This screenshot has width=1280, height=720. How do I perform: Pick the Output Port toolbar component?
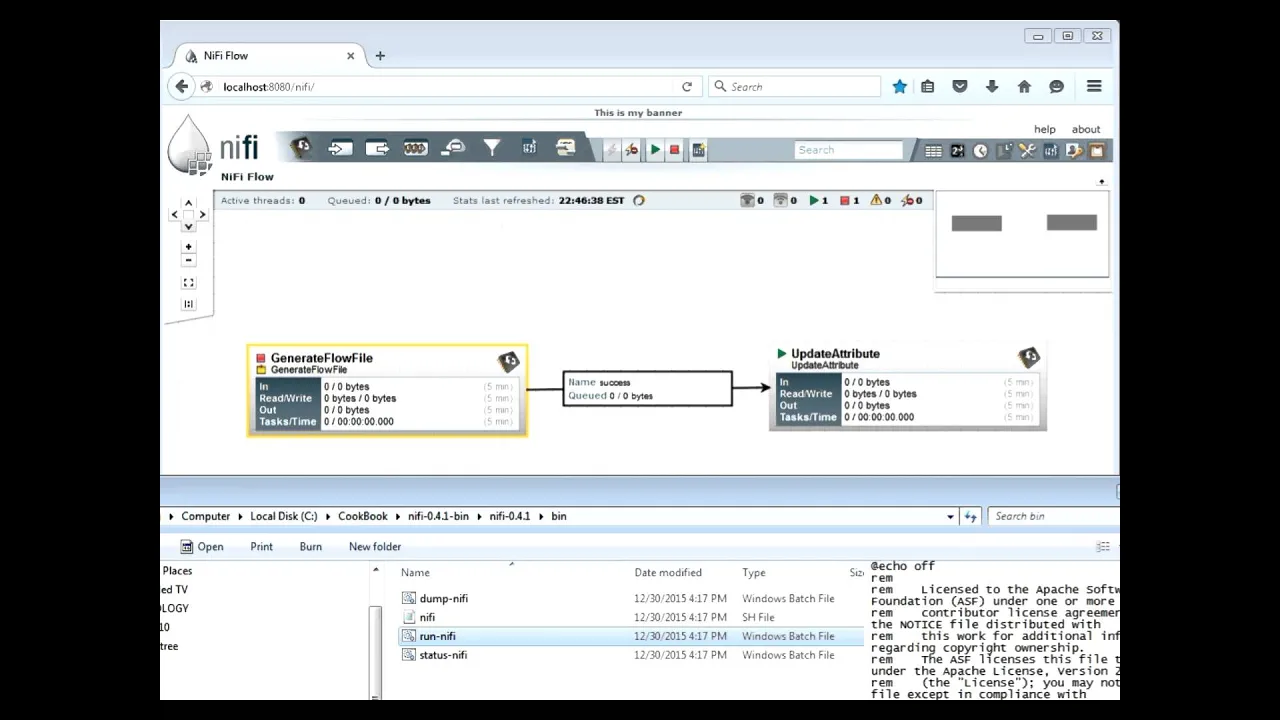coord(378,148)
